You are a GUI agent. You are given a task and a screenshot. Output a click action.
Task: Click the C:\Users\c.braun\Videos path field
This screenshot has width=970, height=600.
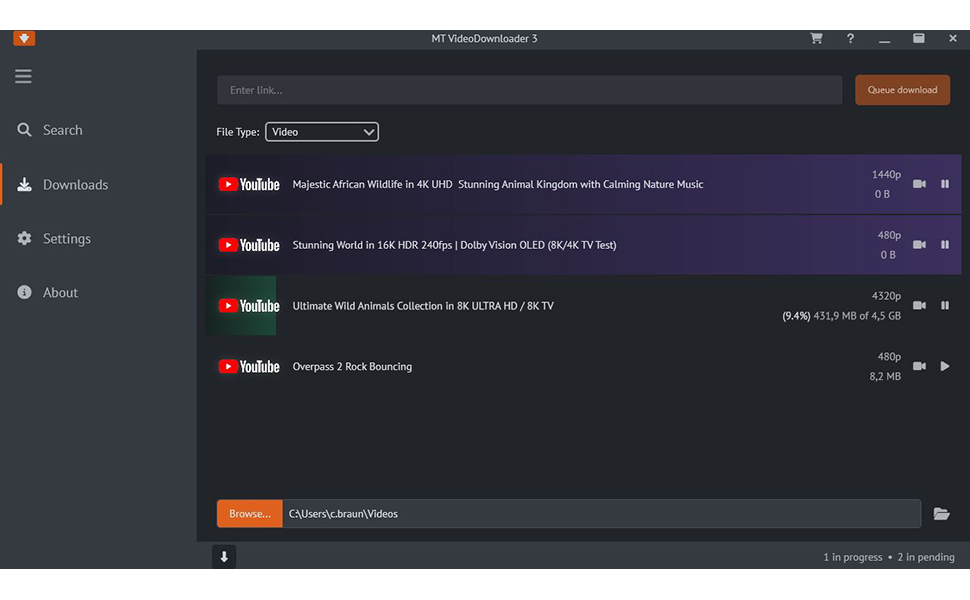[x=601, y=513]
